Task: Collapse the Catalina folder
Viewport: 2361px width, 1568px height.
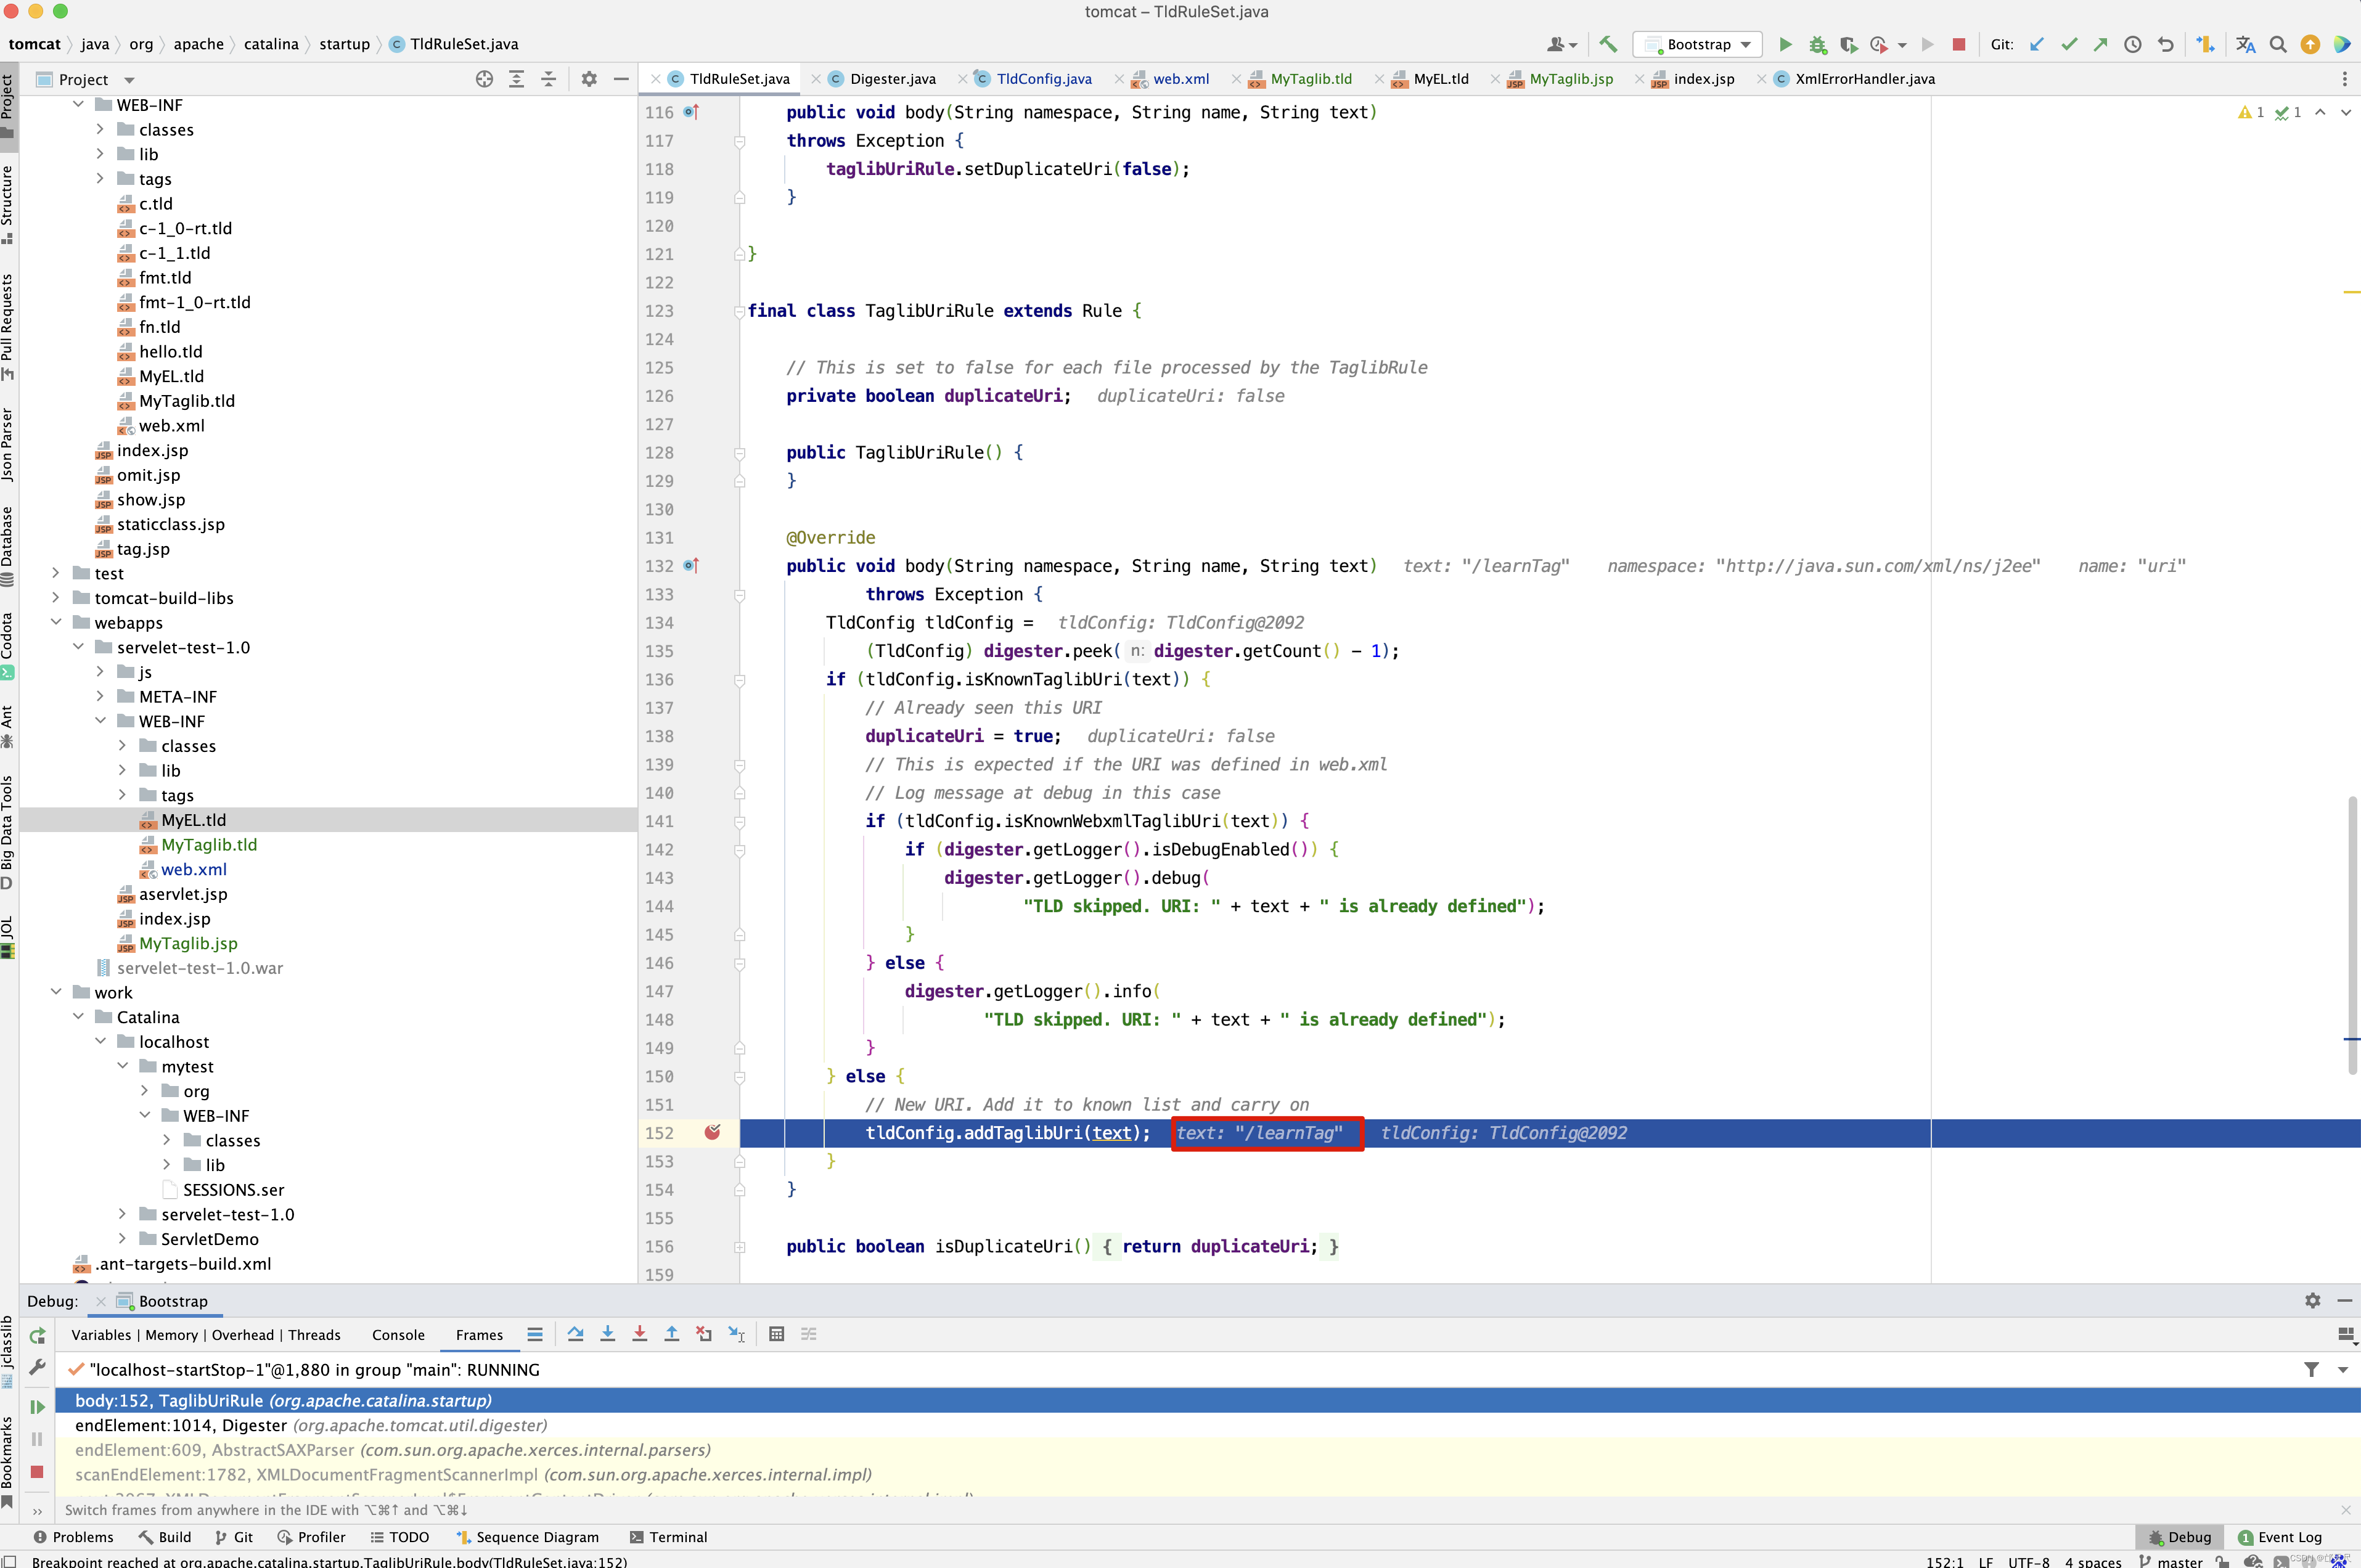Action: click(78, 1016)
